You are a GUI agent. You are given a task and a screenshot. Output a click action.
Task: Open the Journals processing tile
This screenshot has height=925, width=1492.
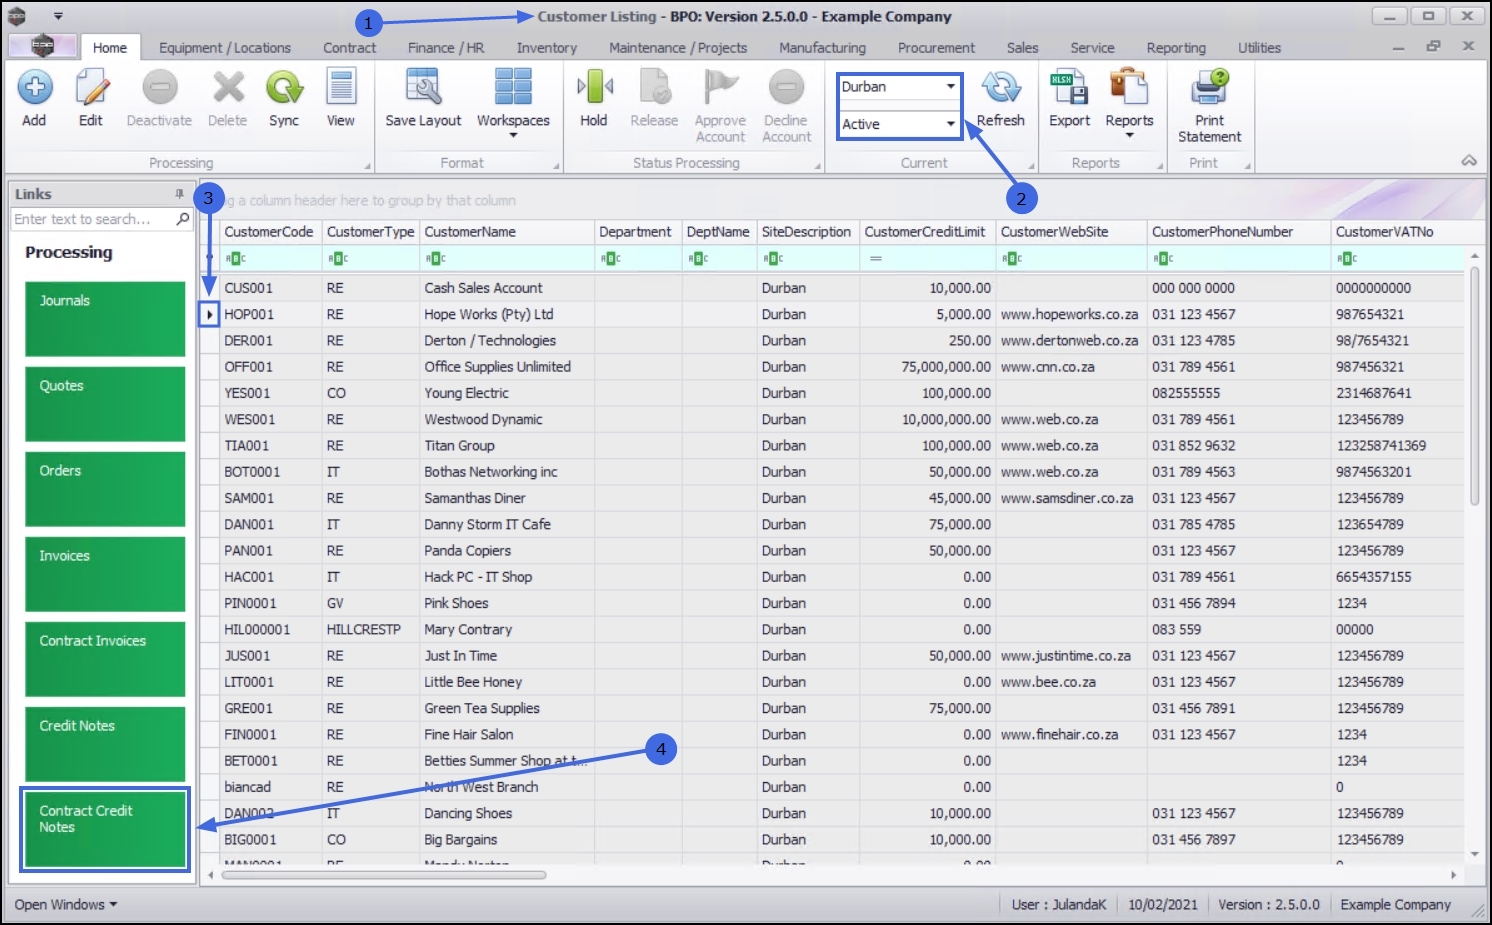(105, 319)
